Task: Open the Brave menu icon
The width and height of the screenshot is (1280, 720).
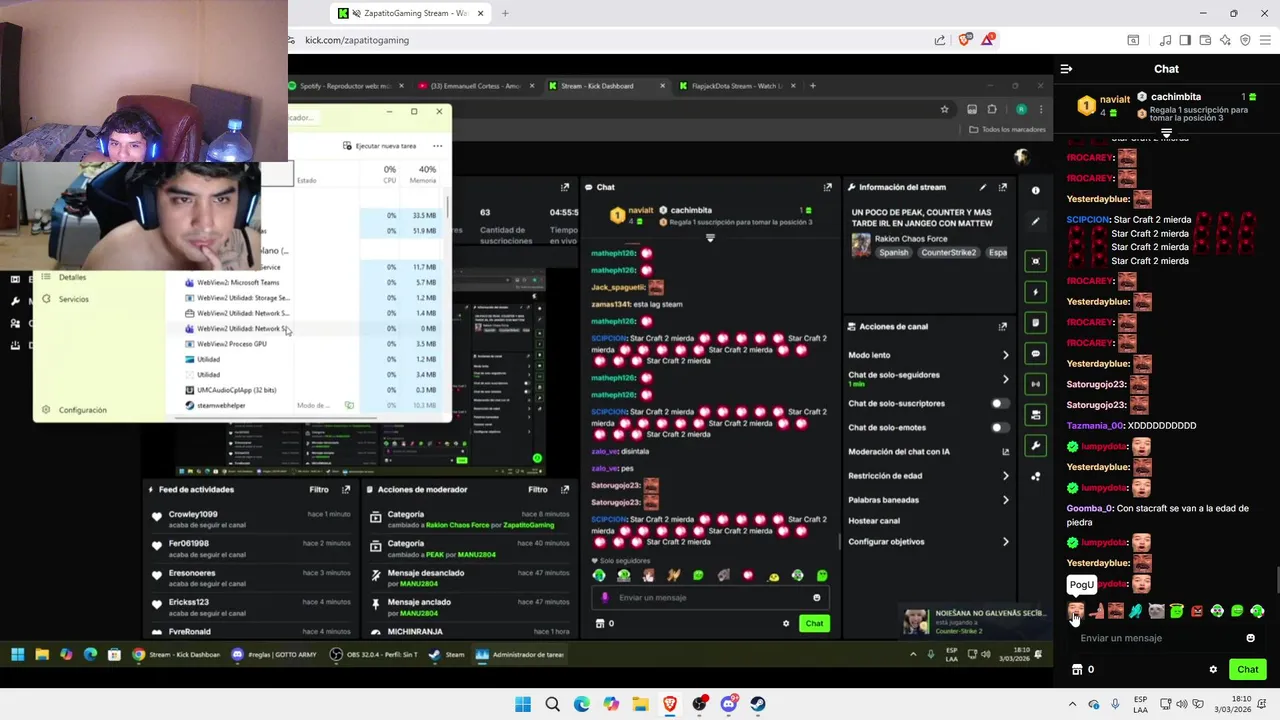Action: click(1265, 40)
